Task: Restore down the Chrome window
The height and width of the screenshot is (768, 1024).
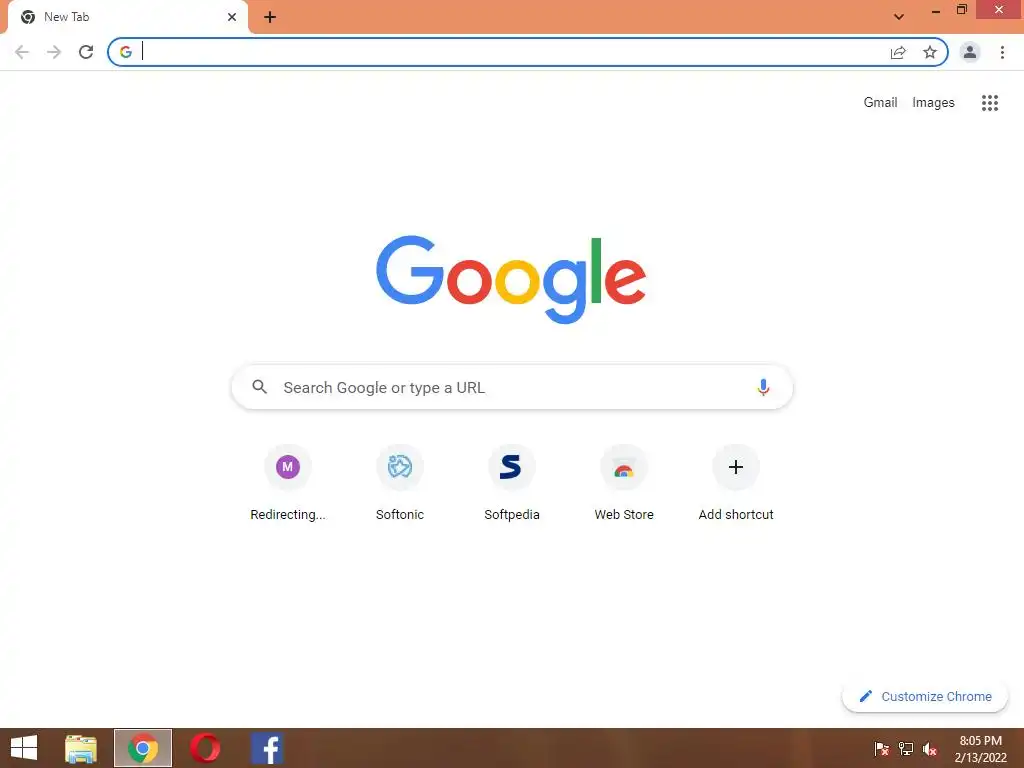Action: 962,10
